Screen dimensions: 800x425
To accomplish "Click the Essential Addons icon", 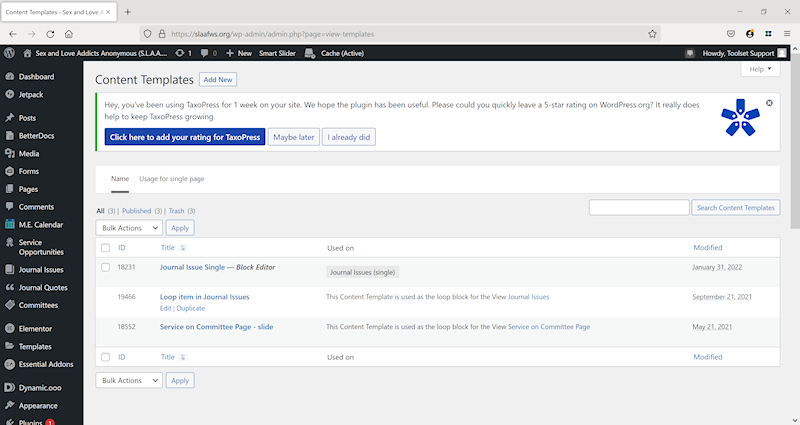I will (10, 364).
